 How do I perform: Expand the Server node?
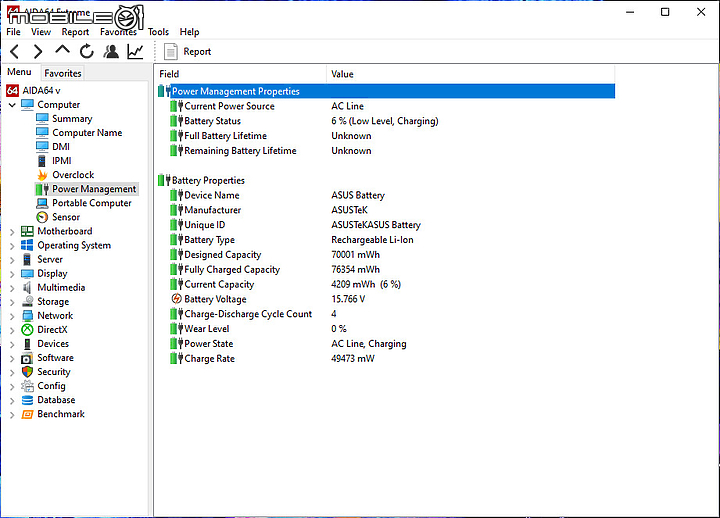click(12, 260)
